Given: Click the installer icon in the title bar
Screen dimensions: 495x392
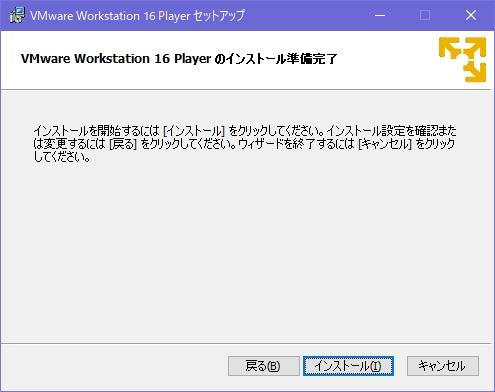Looking at the screenshot, I should tap(17, 15).
